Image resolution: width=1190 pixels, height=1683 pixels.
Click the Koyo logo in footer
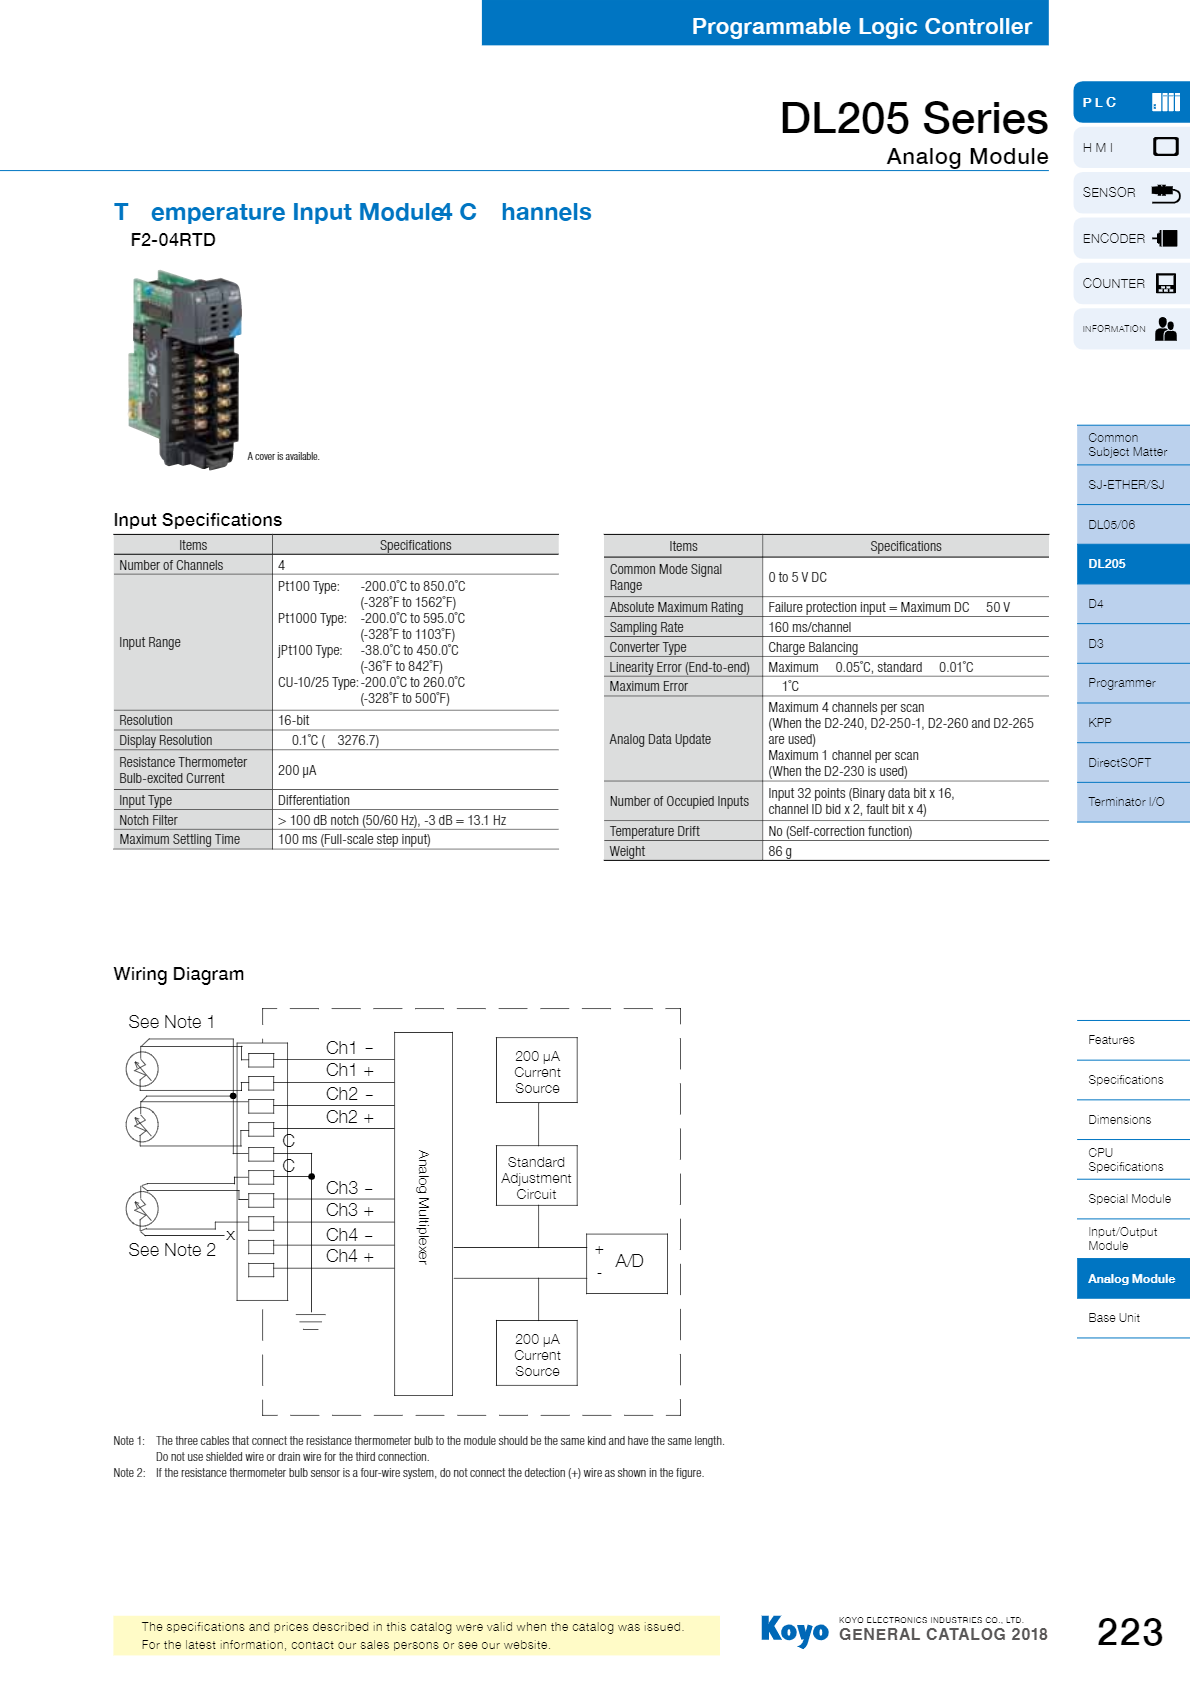tap(794, 1631)
